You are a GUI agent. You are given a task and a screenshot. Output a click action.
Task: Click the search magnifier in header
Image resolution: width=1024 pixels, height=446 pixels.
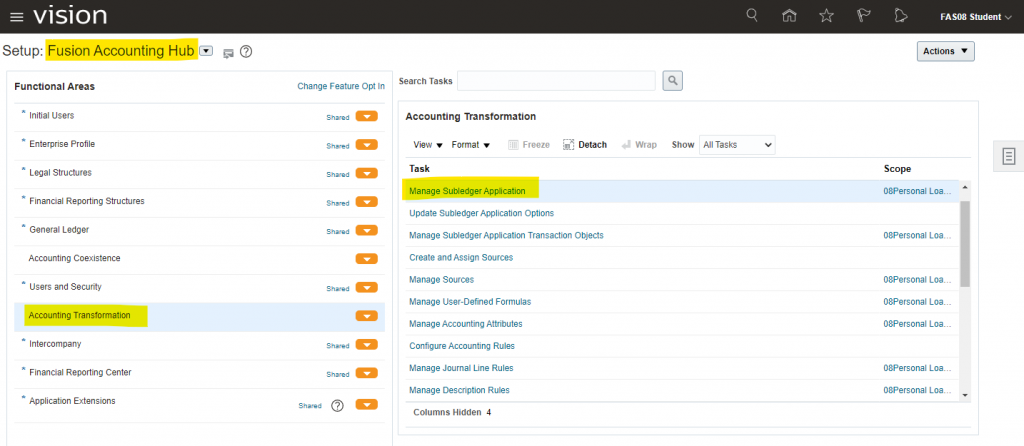pyautogui.click(x=752, y=15)
